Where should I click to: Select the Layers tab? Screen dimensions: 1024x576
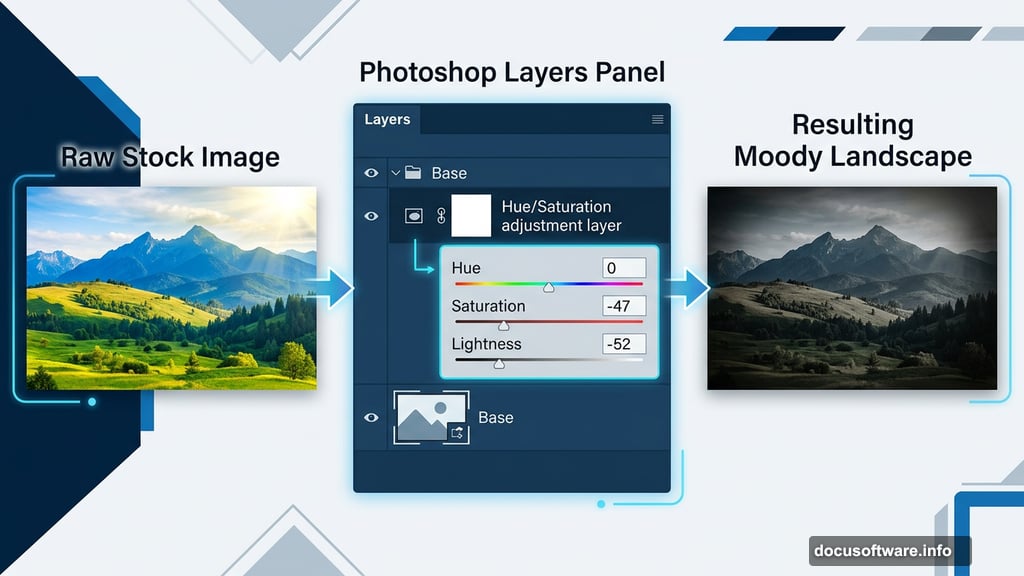click(386, 119)
